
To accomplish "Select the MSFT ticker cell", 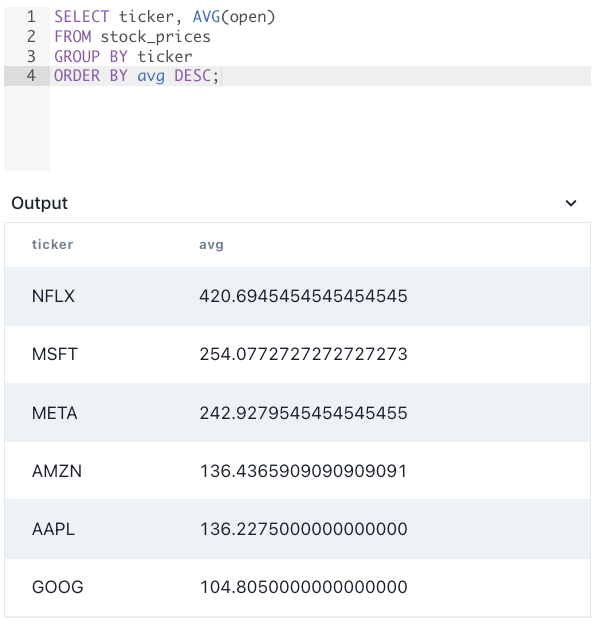I will (55, 354).
